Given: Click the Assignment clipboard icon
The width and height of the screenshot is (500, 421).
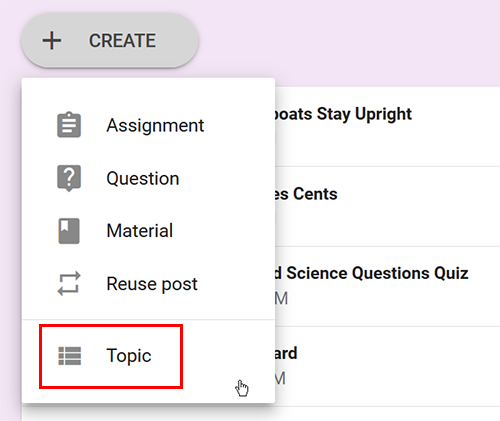Looking at the screenshot, I should pos(69,125).
